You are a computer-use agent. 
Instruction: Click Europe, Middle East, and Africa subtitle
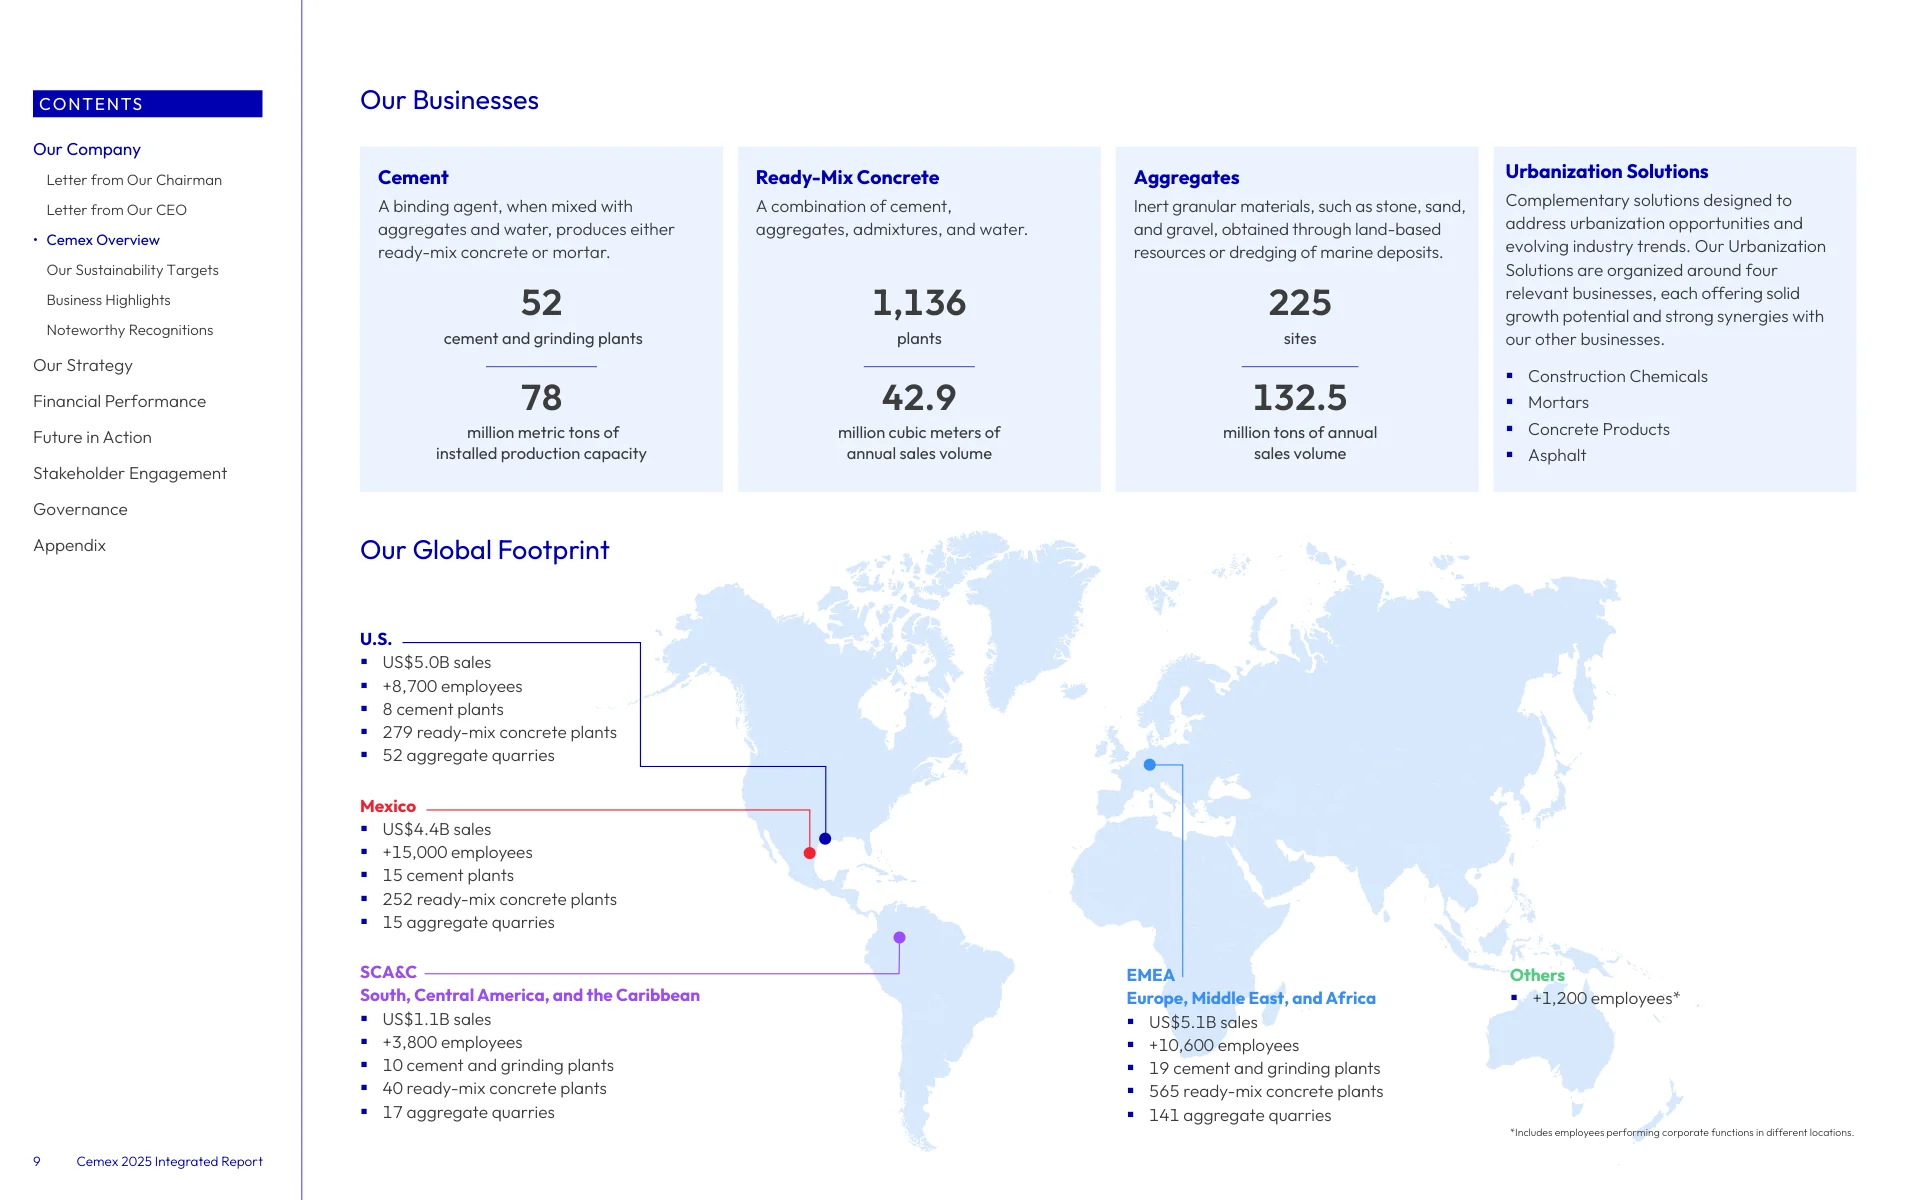tap(1251, 999)
